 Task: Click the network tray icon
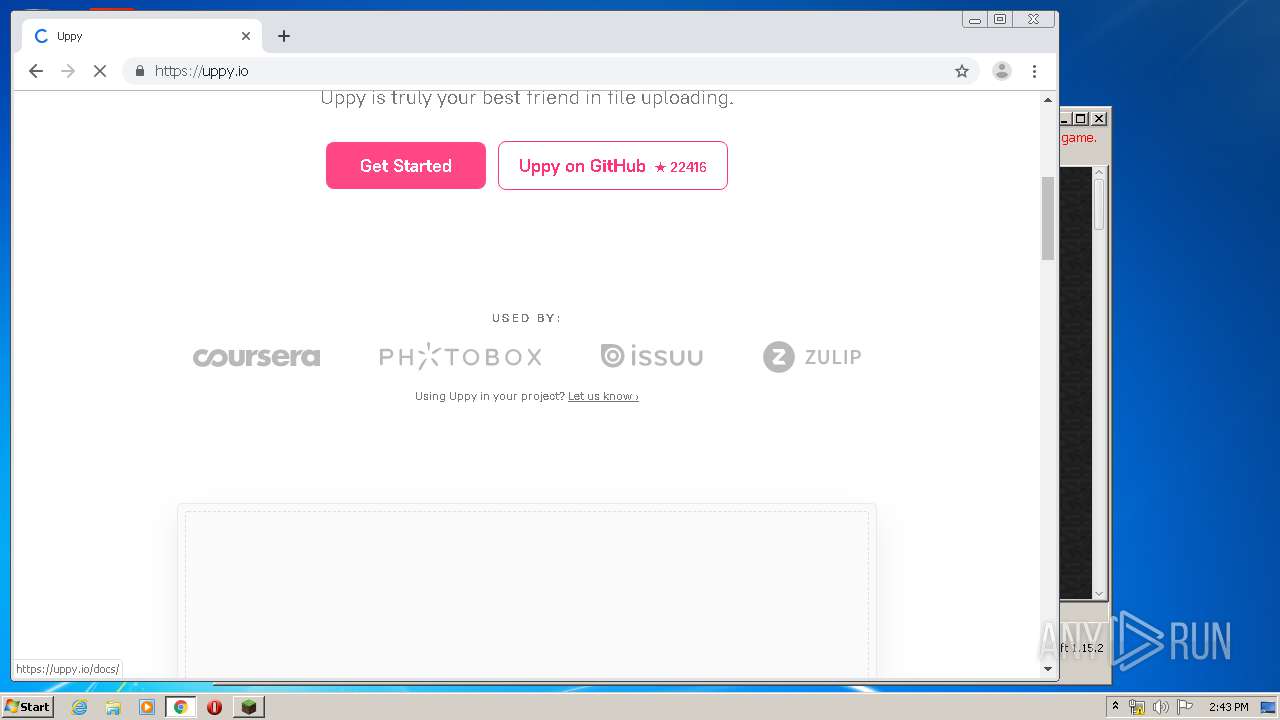[x=1137, y=707]
